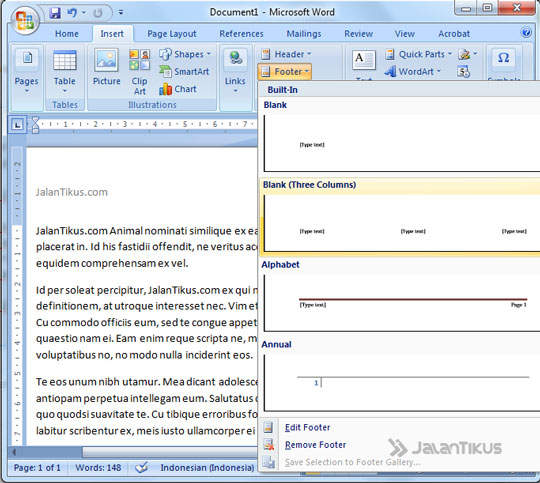Open the References tab
540x483 pixels.
coord(241,34)
